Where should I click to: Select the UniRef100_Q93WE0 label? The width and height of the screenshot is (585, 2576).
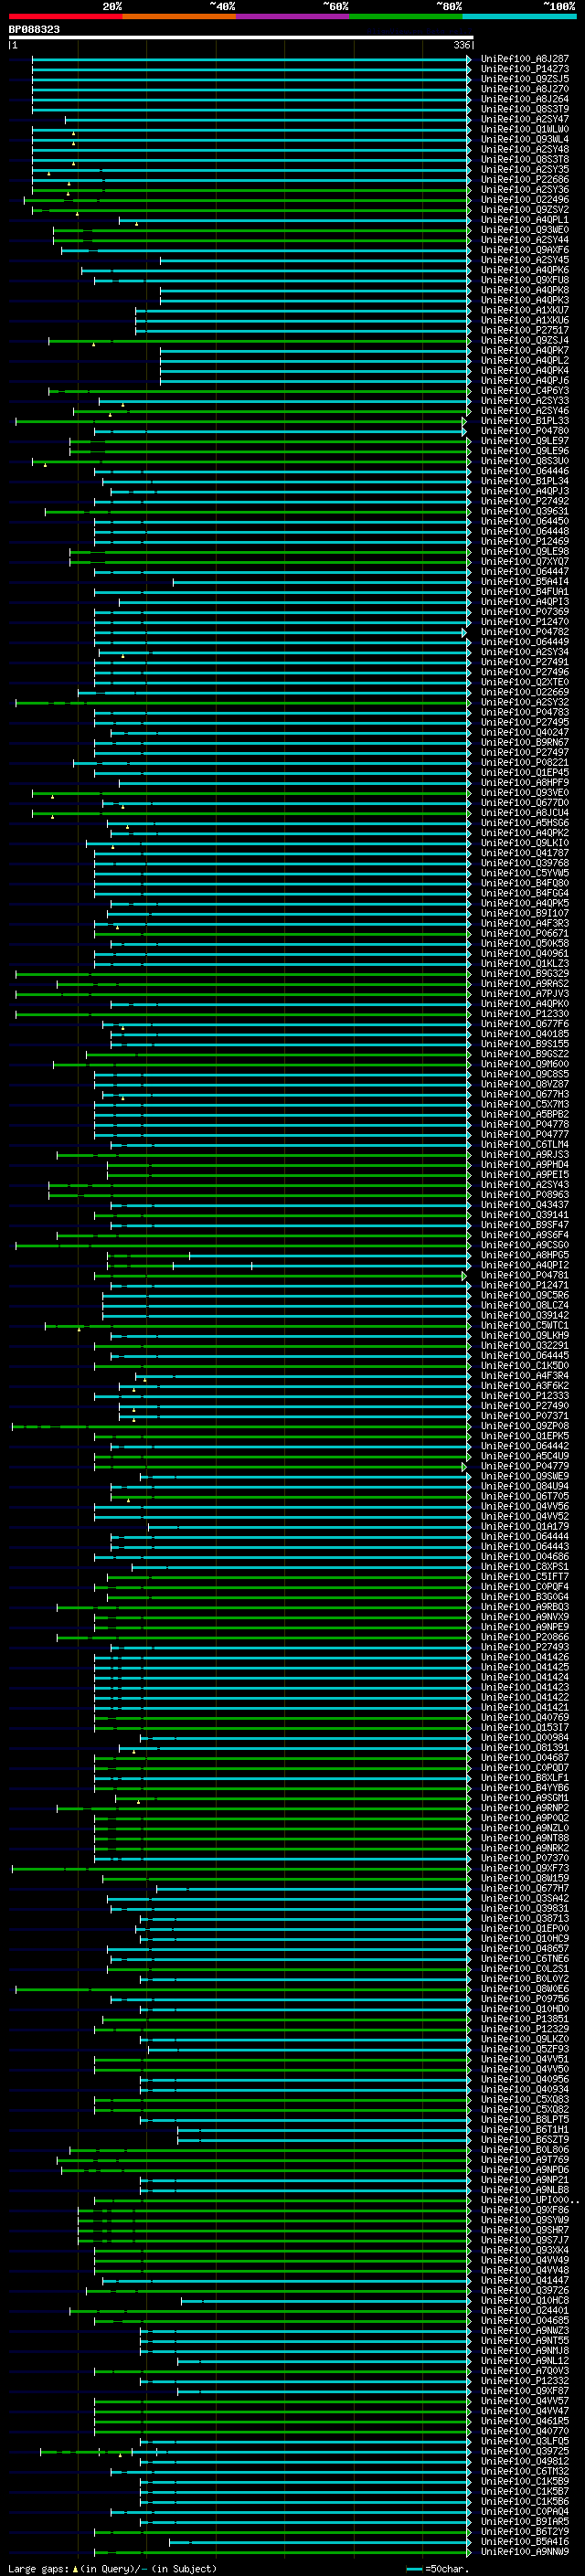(525, 230)
